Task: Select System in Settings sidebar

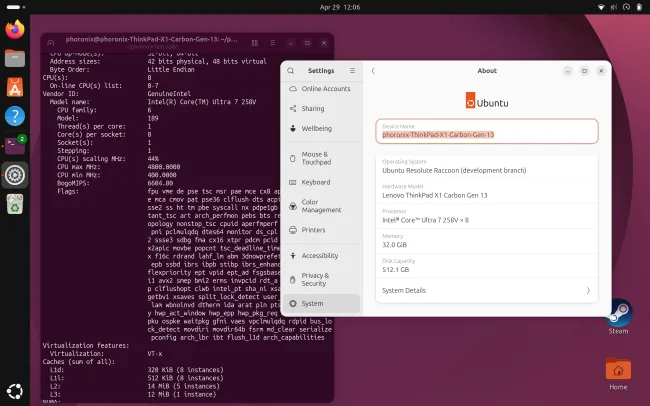Action: click(x=322, y=304)
